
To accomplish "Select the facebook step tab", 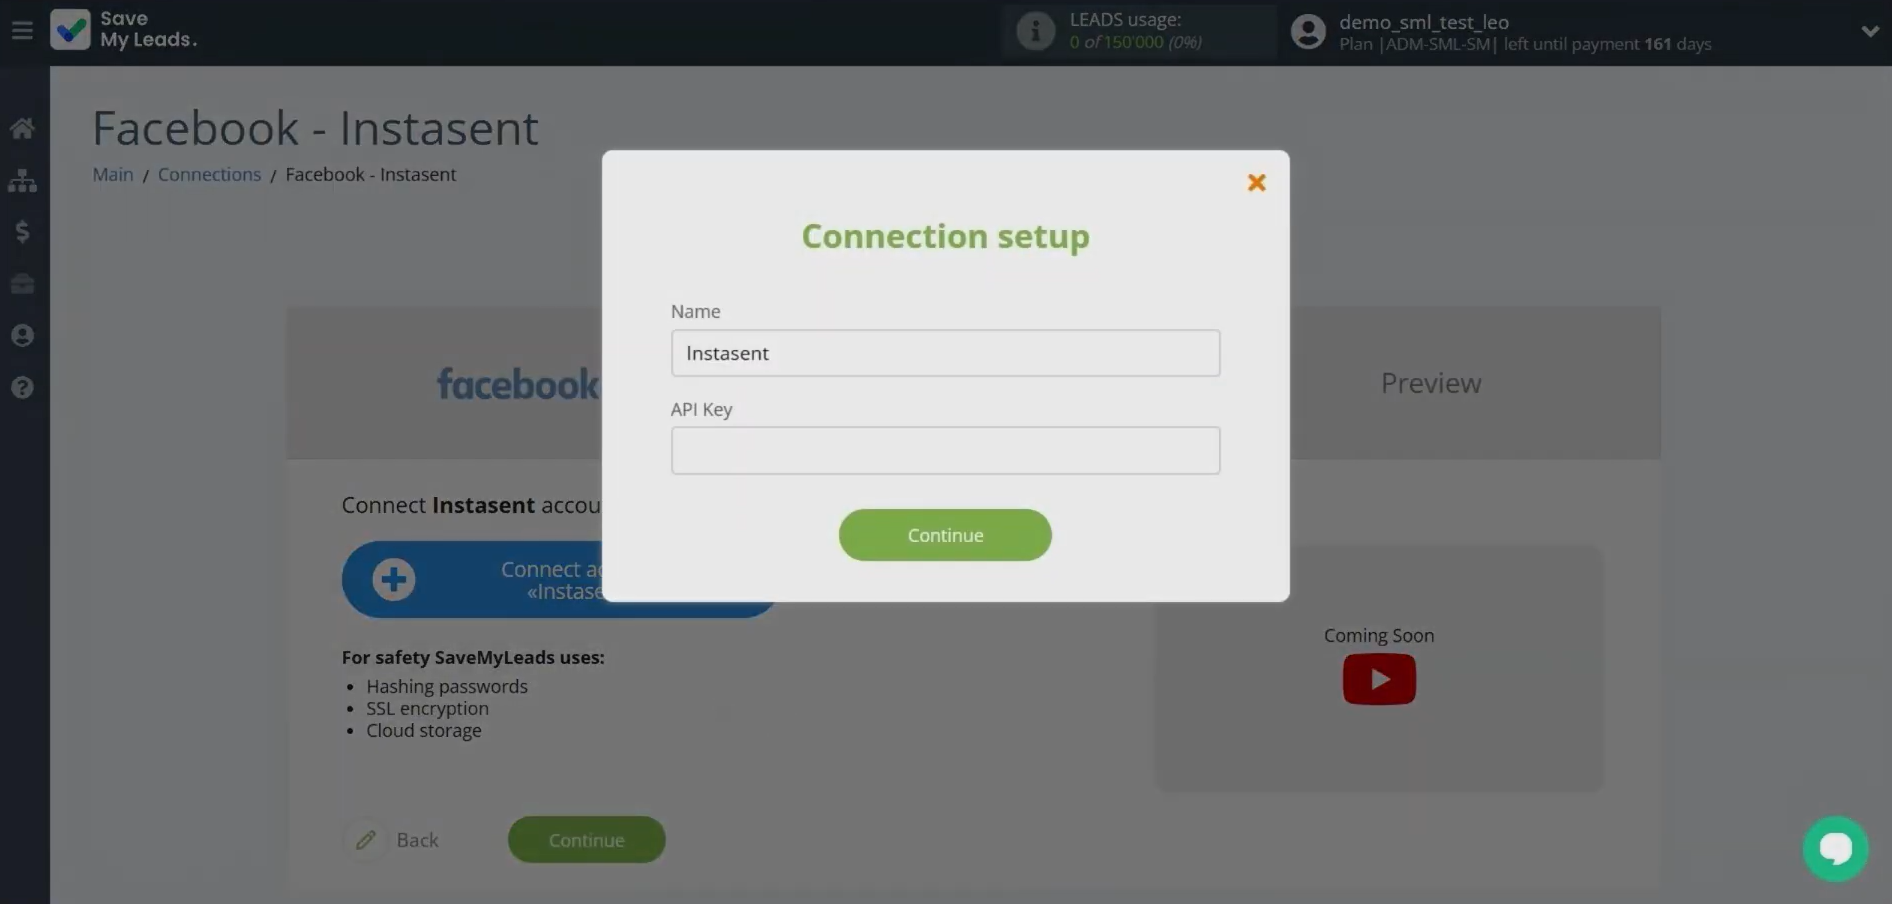I will click(516, 383).
